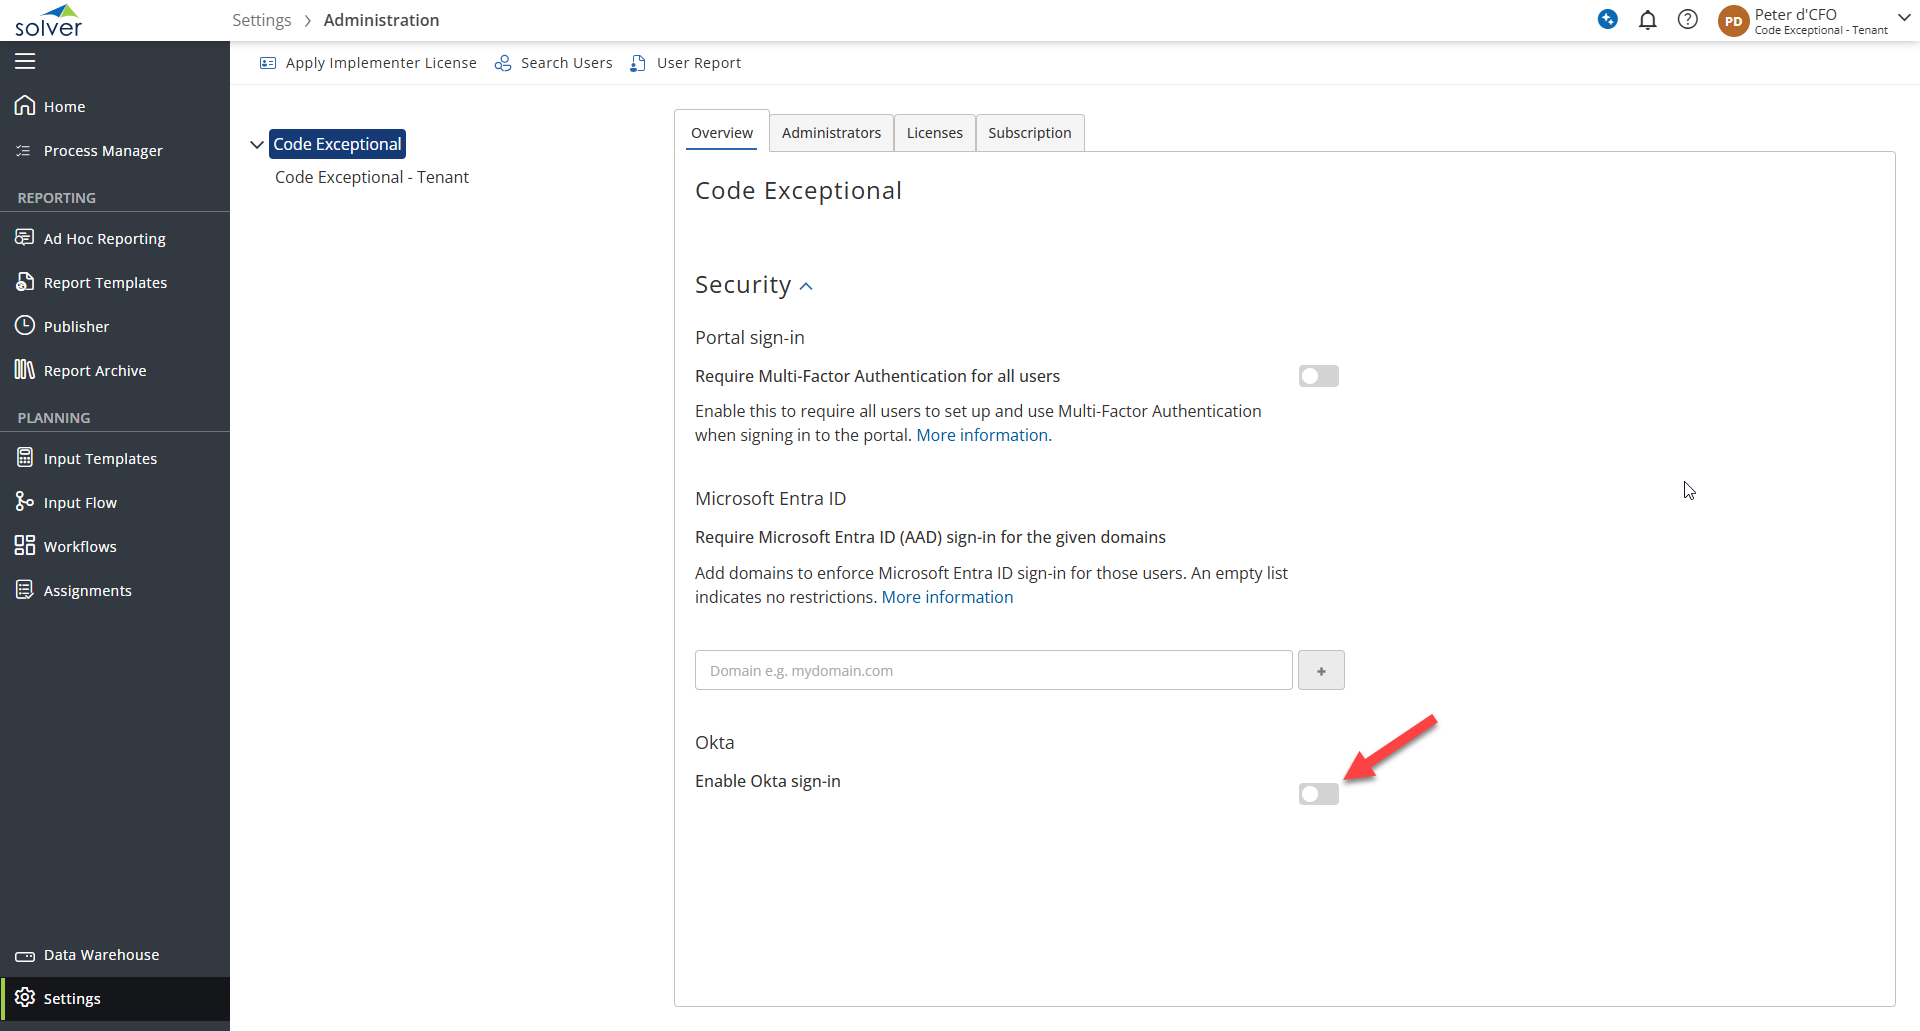The image size is (1920, 1031).
Task: Switch to the Administrators tab
Action: pos(831,133)
